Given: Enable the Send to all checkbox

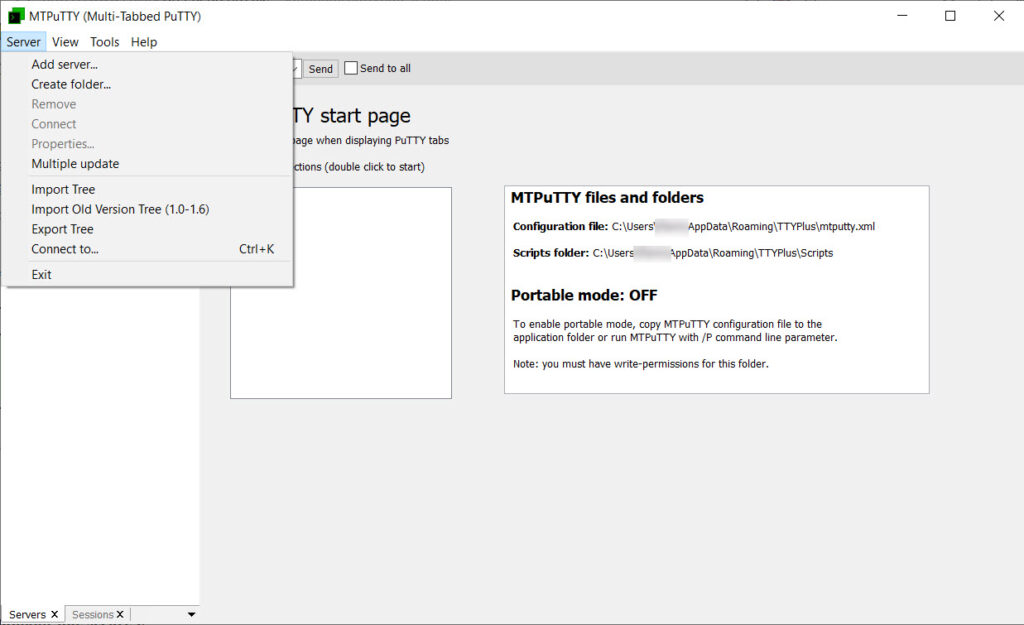Looking at the screenshot, I should 351,68.
